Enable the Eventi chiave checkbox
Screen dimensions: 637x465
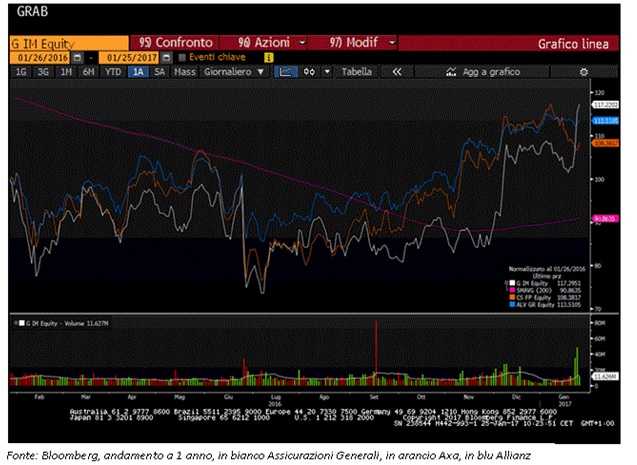click(182, 57)
